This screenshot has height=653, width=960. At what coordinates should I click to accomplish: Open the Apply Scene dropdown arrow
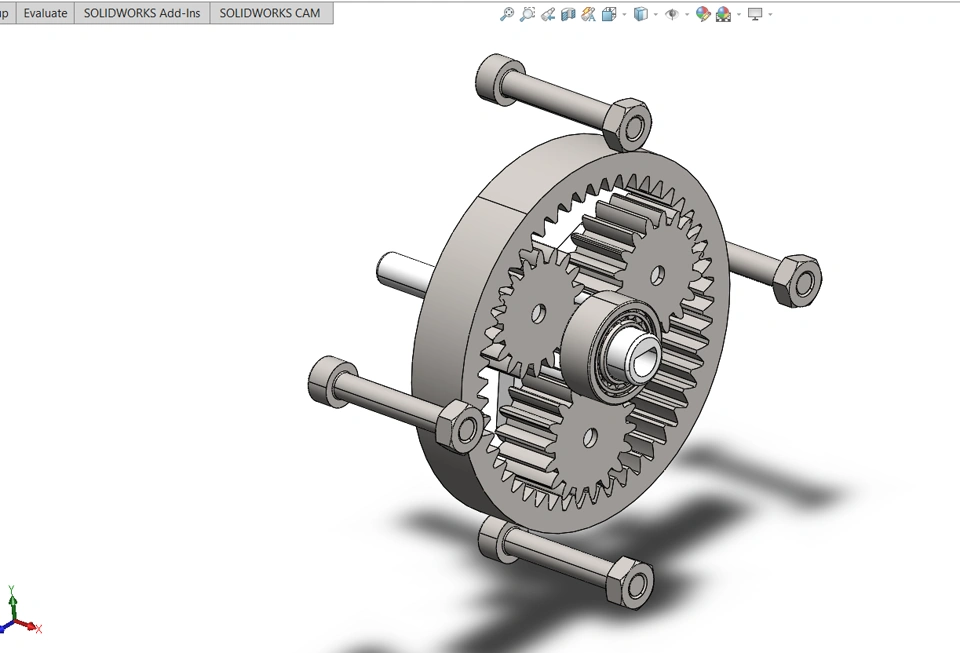pos(737,14)
